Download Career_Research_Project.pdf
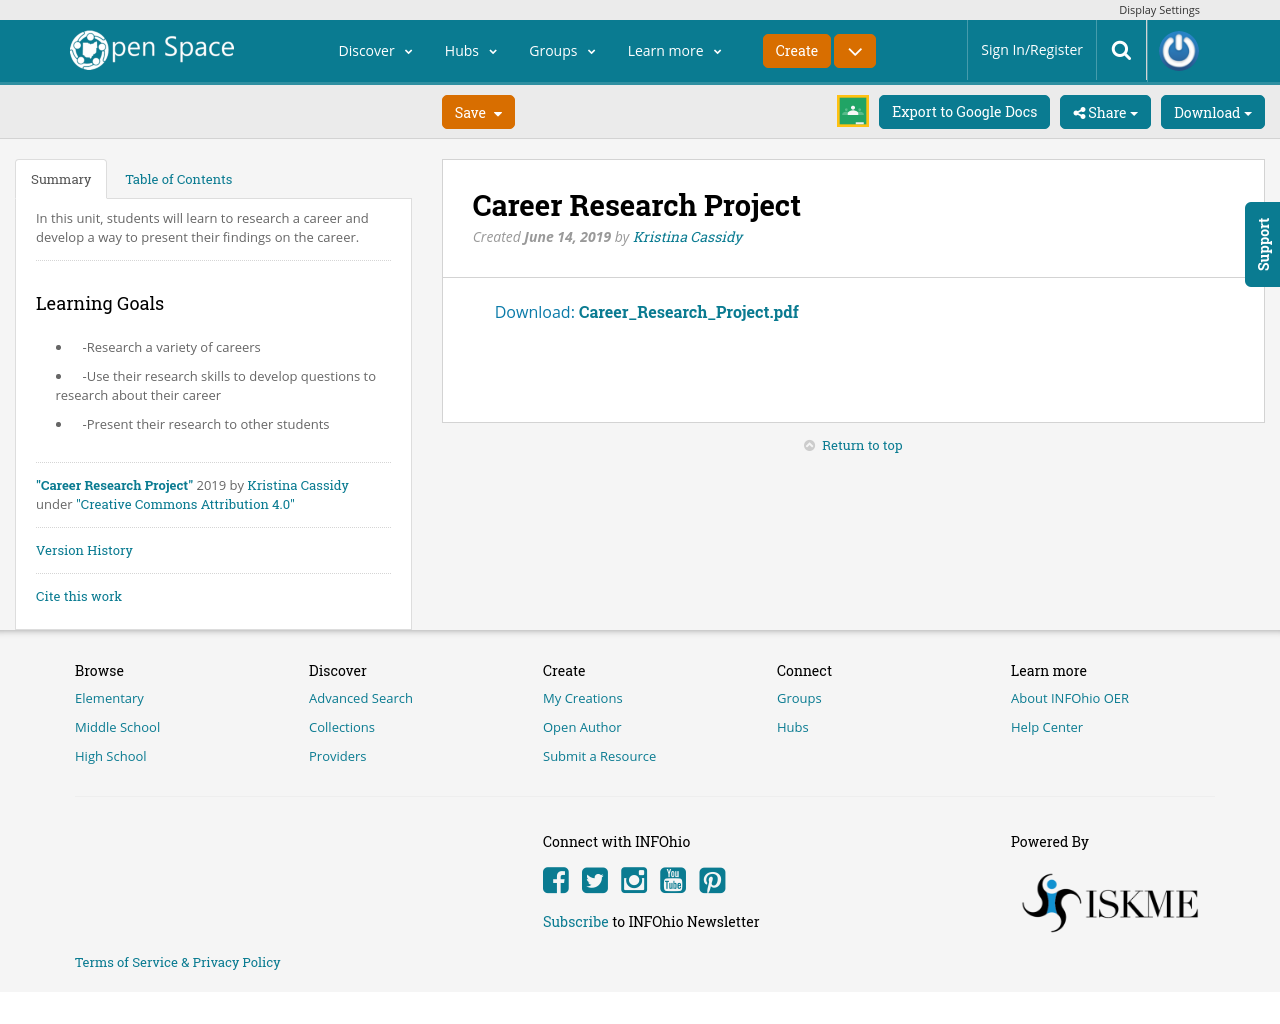The width and height of the screenshot is (1280, 1024). tap(688, 310)
